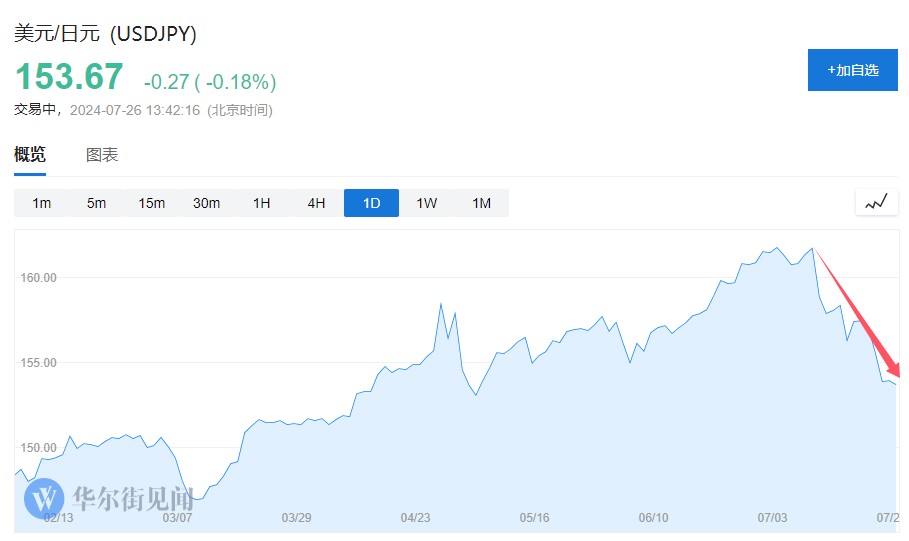Switch to the 图表 chart tab
Viewport: 909px width, 541px height.
click(102, 155)
